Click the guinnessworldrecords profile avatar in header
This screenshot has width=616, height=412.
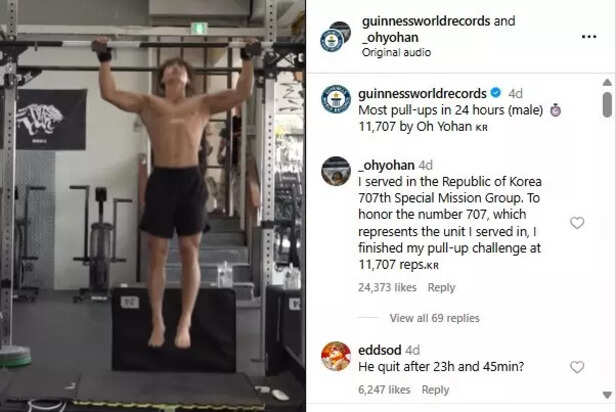click(332, 40)
